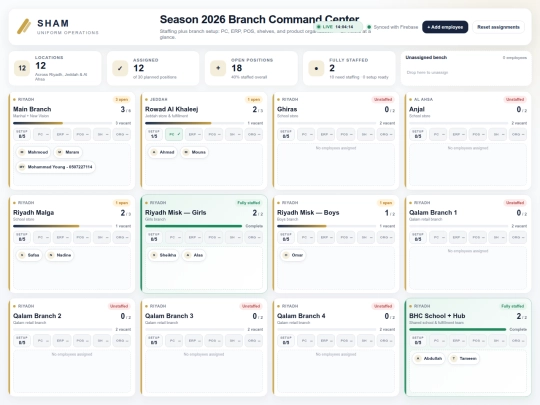Click the Assigned checkmark stat icon
540x405 pixels.
[x=120, y=68]
